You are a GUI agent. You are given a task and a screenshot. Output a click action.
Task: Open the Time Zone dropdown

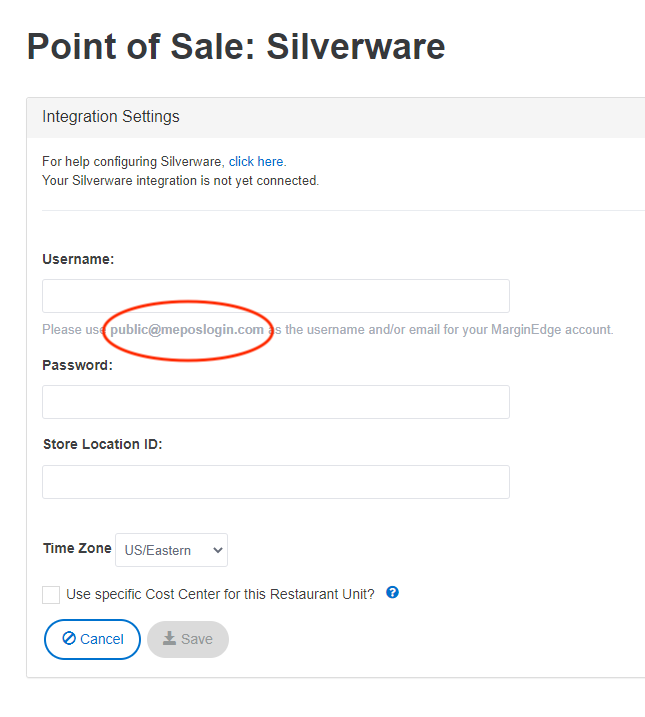point(171,550)
